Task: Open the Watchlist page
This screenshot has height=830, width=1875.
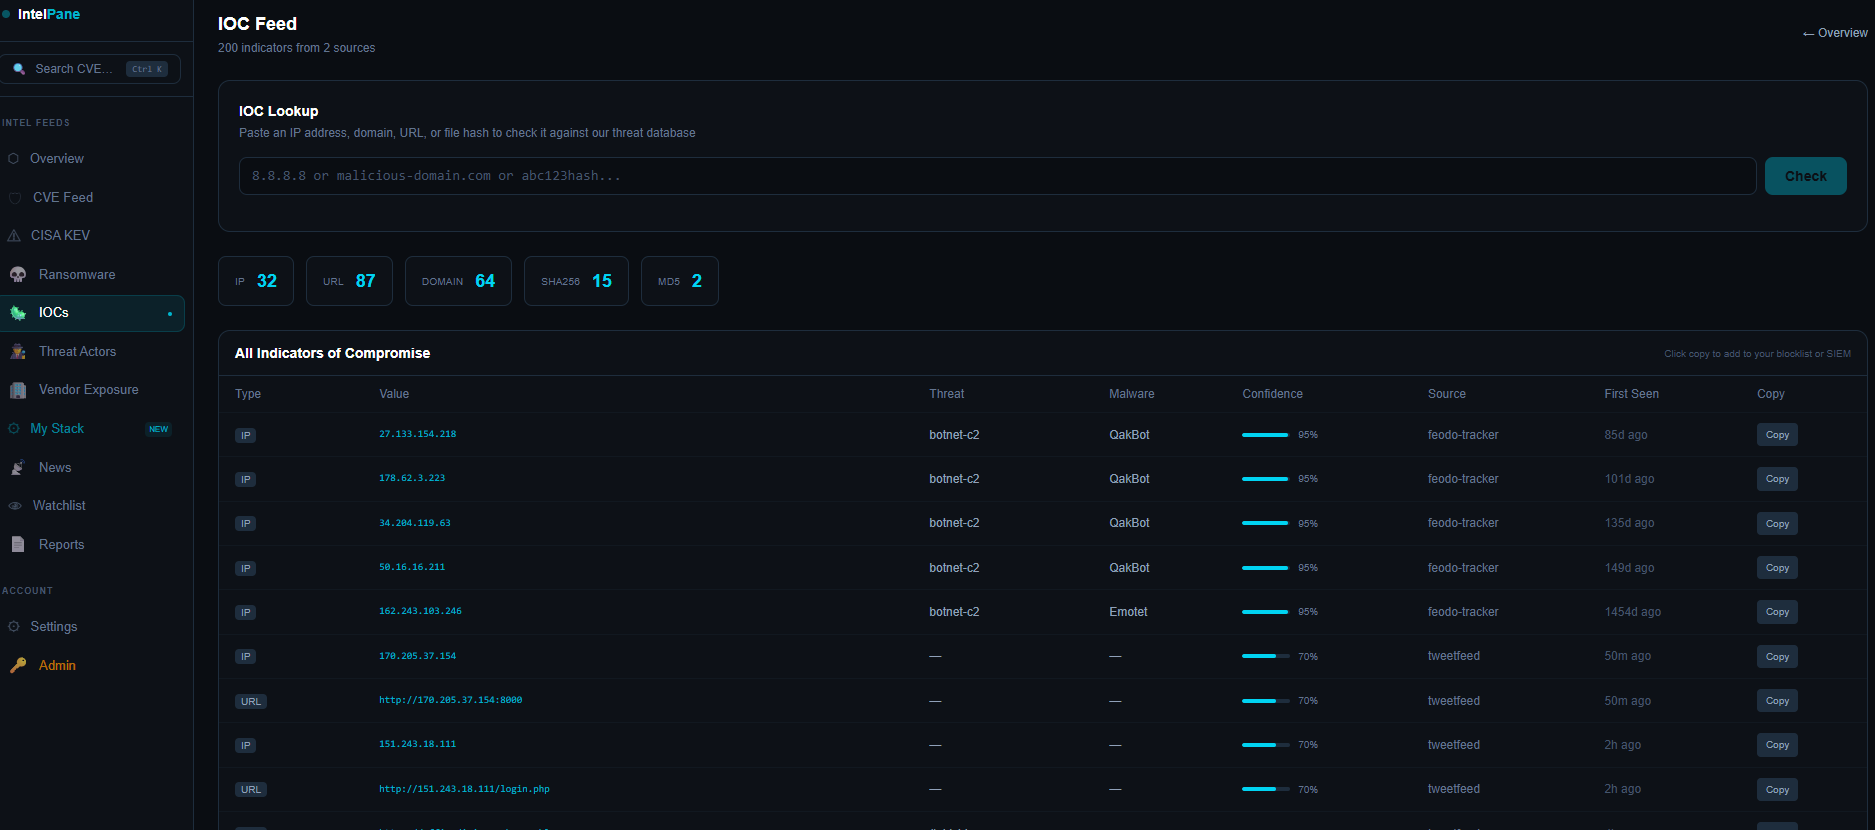Action: coord(92,506)
